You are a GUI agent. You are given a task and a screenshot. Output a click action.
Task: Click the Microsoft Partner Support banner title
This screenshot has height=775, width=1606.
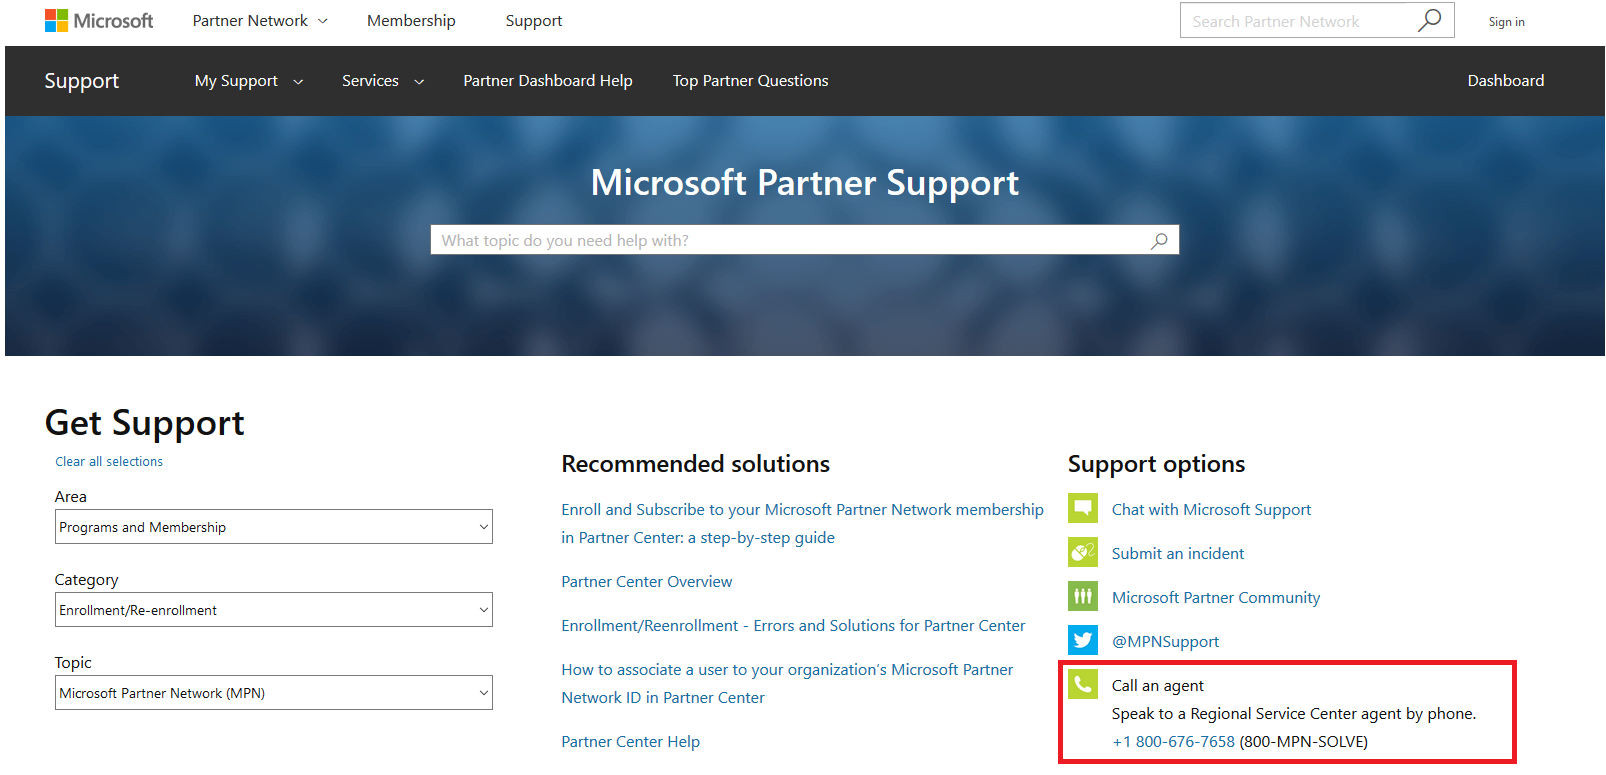(805, 183)
